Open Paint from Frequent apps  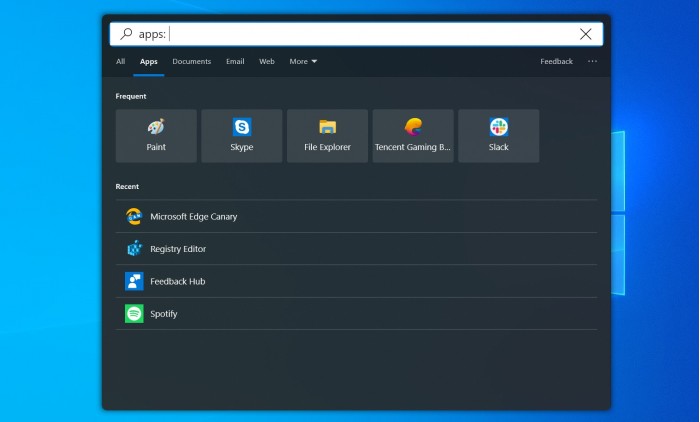[x=156, y=136]
